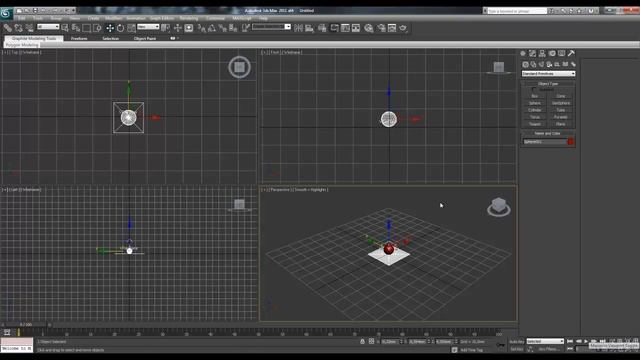The image size is (640, 360).
Task: Click the Select Object tool
Action: pos(65,28)
